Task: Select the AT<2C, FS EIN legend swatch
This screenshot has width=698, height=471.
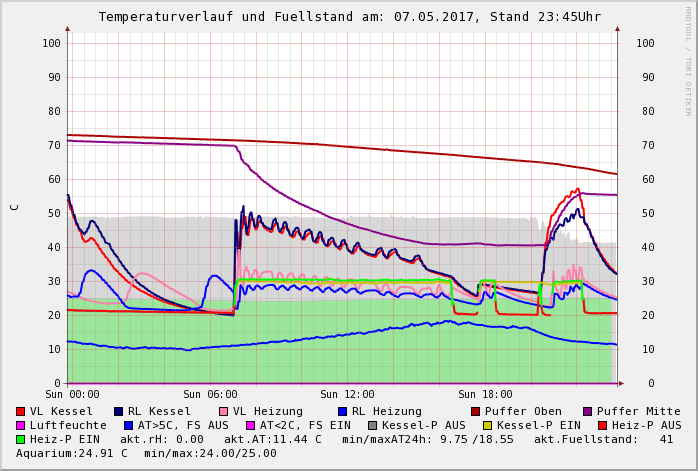Action: 251,425
